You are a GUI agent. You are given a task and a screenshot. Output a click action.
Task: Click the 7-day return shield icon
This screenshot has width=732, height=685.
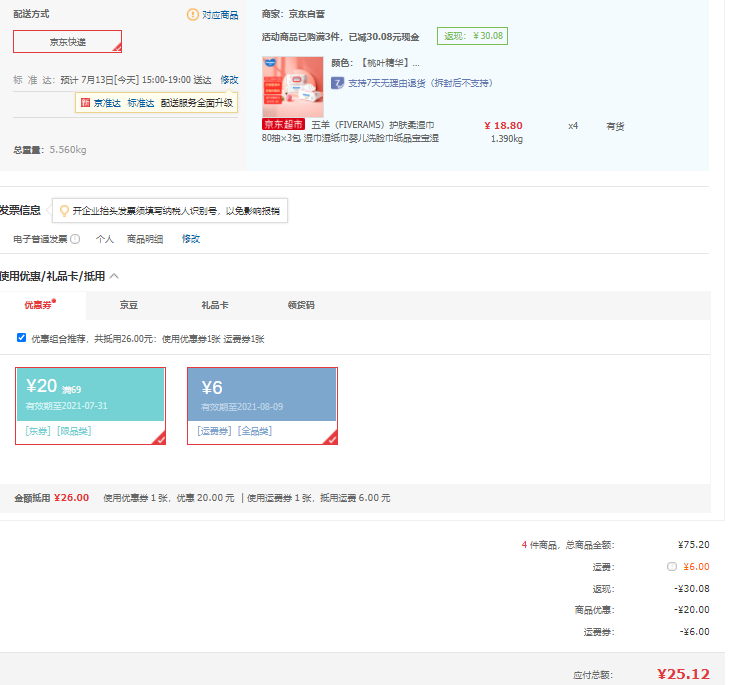(337, 83)
